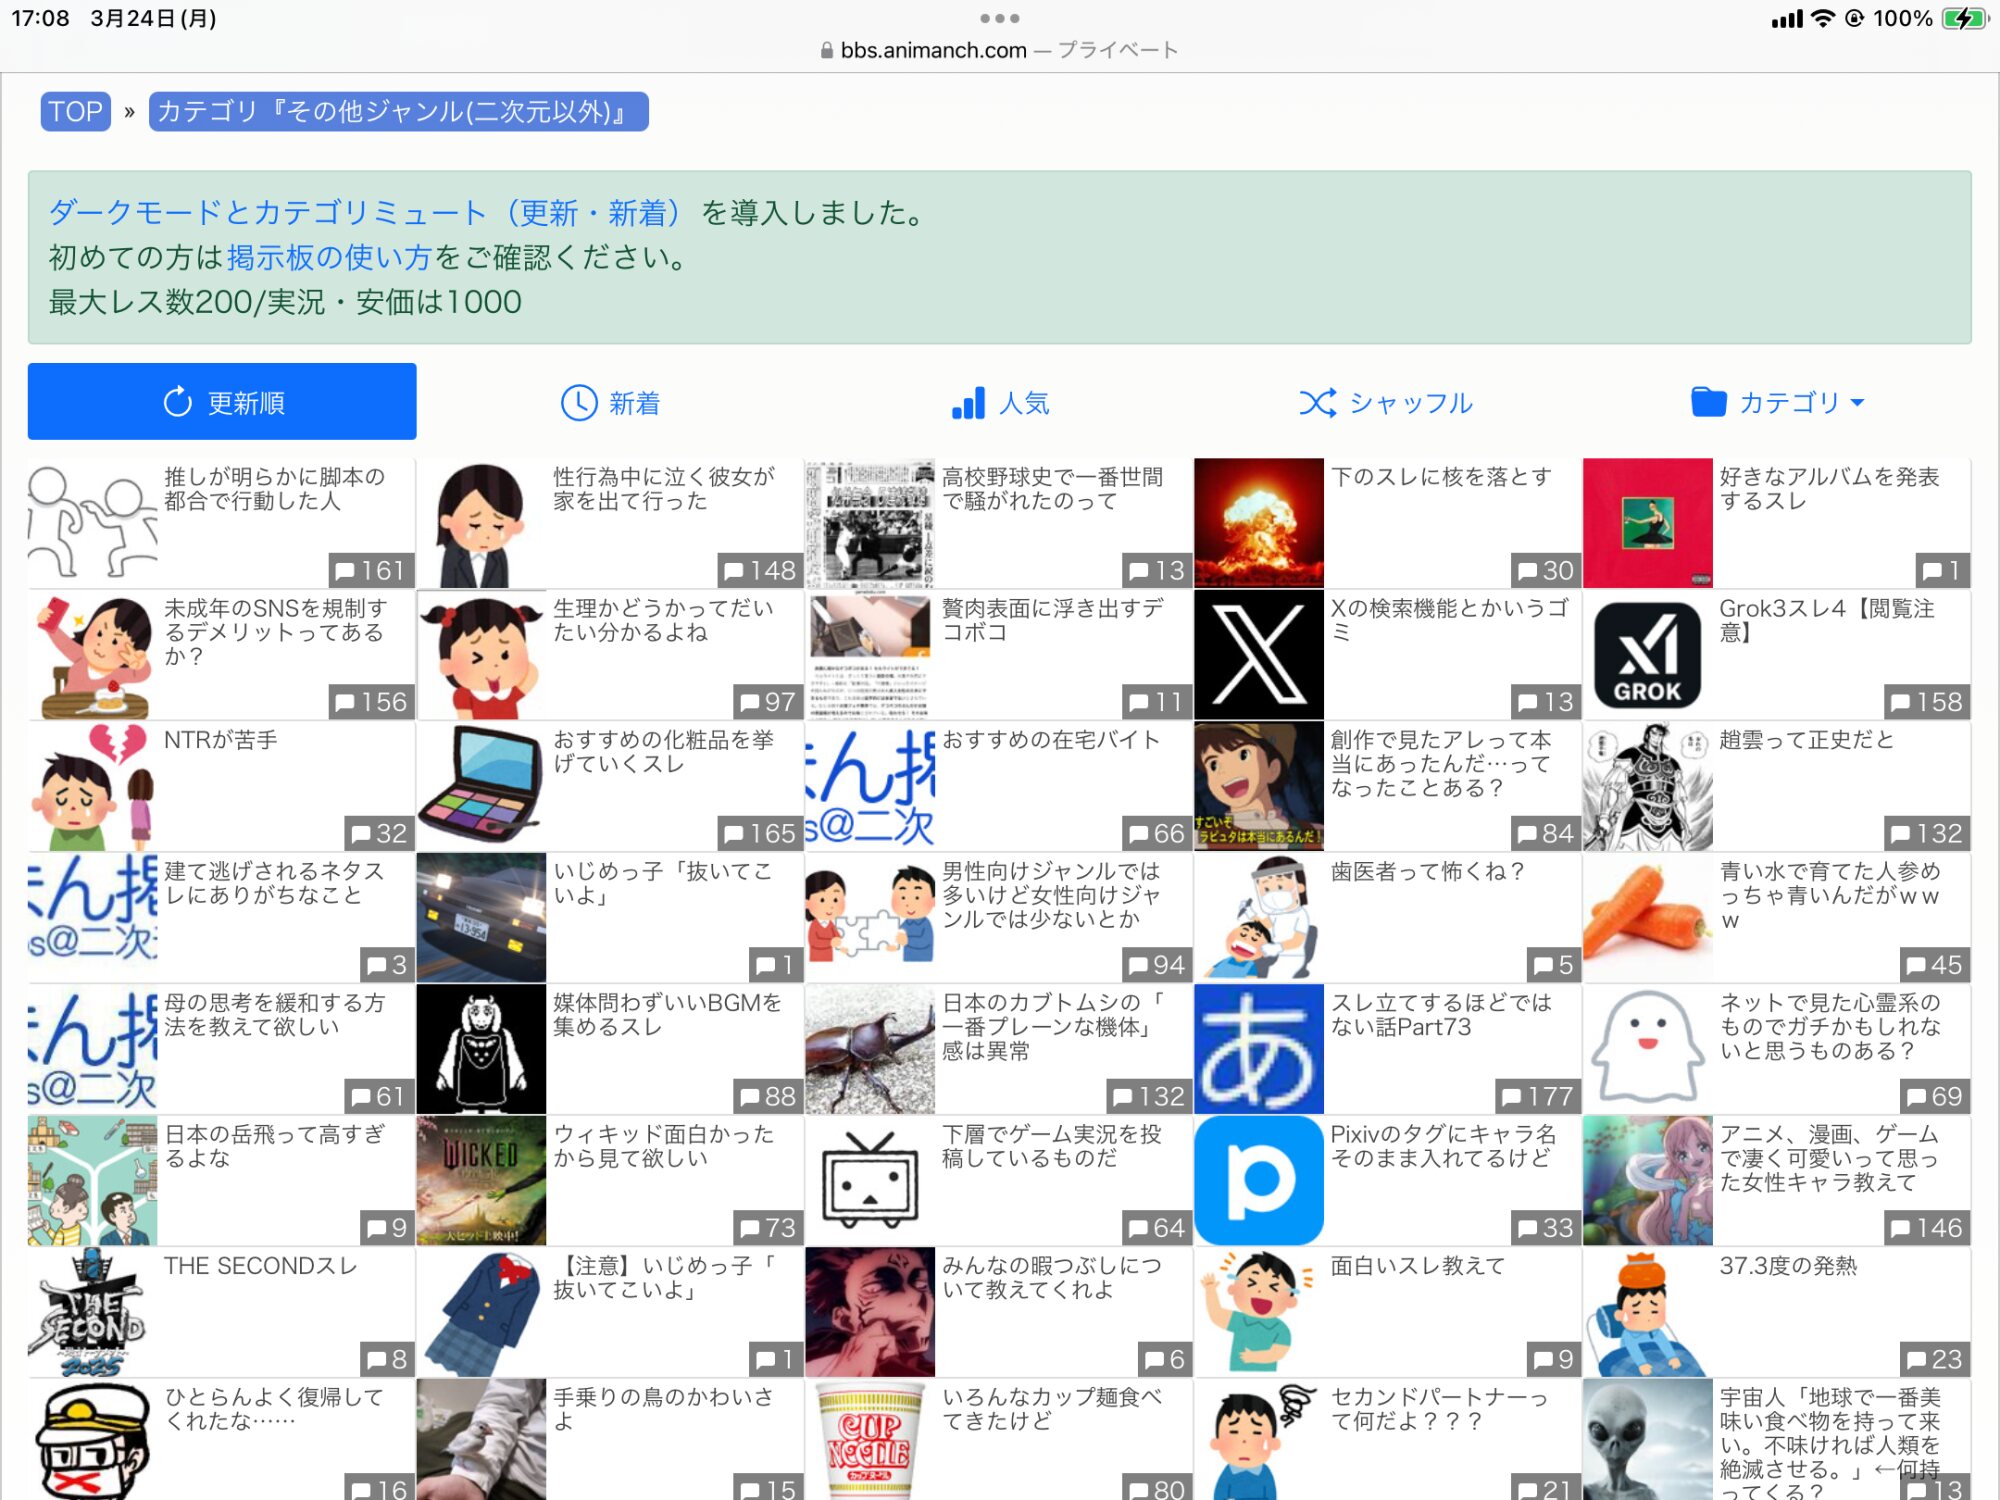Open the Pixiv logo thread thumbnail
Image resolution: width=2000 pixels, height=1500 pixels.
coord(1258,1181)
